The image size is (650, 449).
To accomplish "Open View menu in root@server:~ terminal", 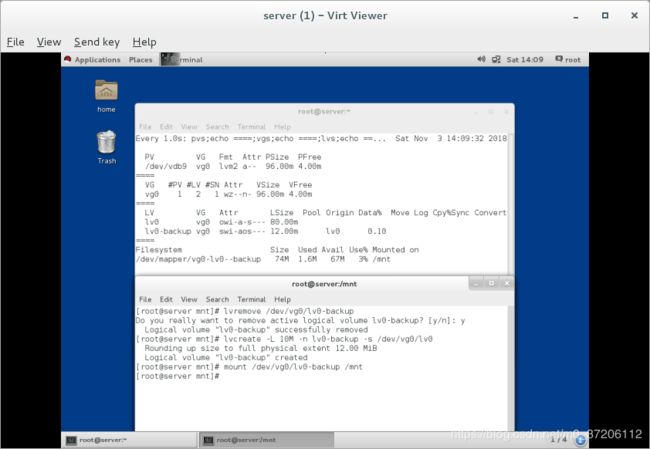I will [x=189, y=126].
